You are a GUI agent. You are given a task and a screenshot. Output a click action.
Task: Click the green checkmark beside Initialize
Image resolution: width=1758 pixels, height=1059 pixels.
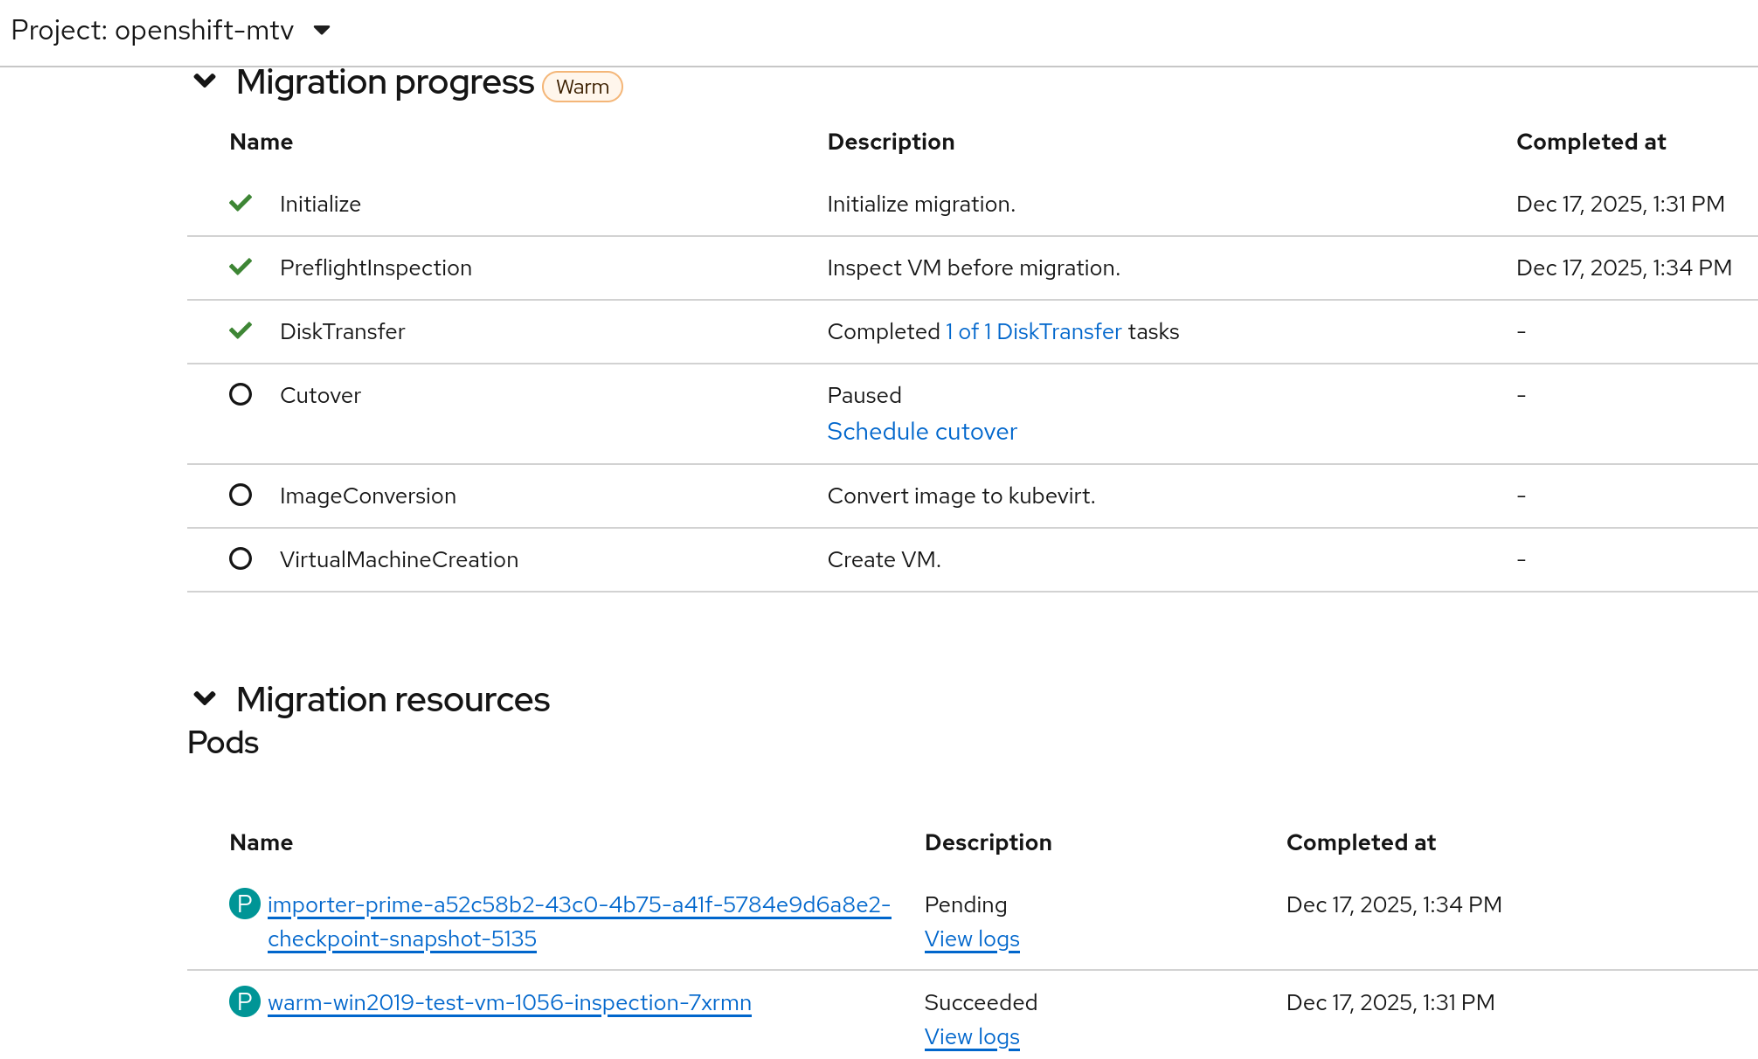coord(240,204)
